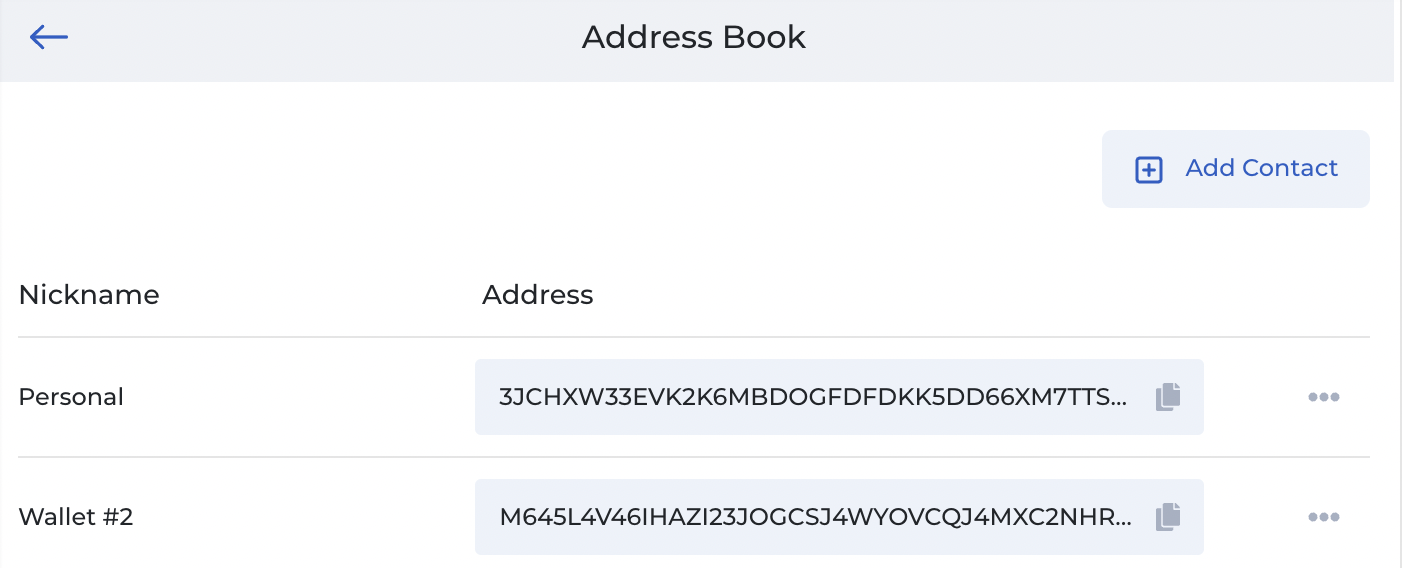Image resolution: width=1402 pixels, height=568 pixels.
Task: Click the Address column header
Action: [537, 295]
